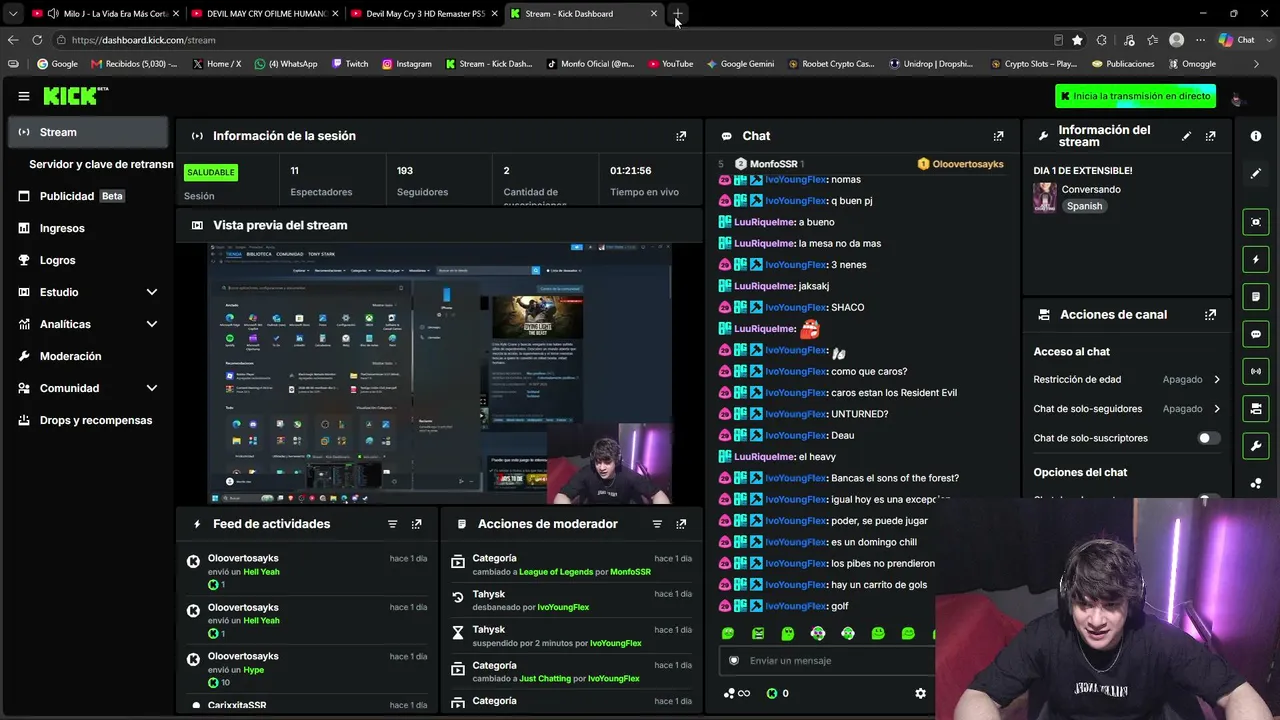Screen dimensions: 1280x720
Task: Click the info icon in right rail
Action: click(x=1256, y=136)
